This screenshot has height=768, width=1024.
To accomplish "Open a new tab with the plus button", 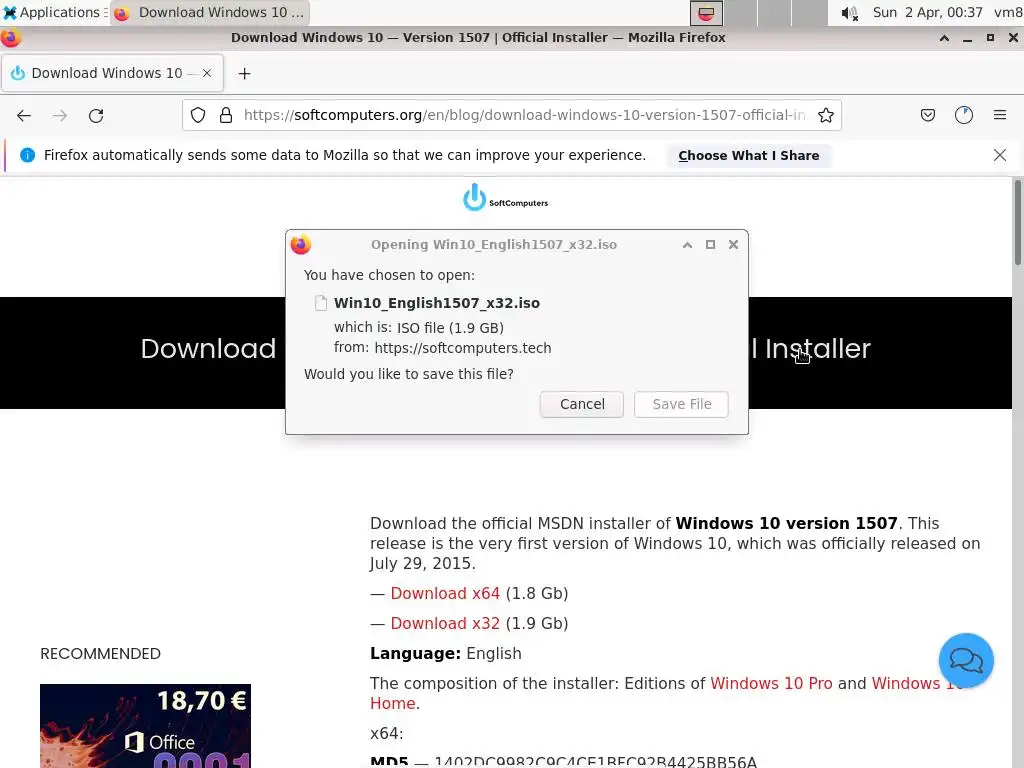I will (x=244, y=74).
